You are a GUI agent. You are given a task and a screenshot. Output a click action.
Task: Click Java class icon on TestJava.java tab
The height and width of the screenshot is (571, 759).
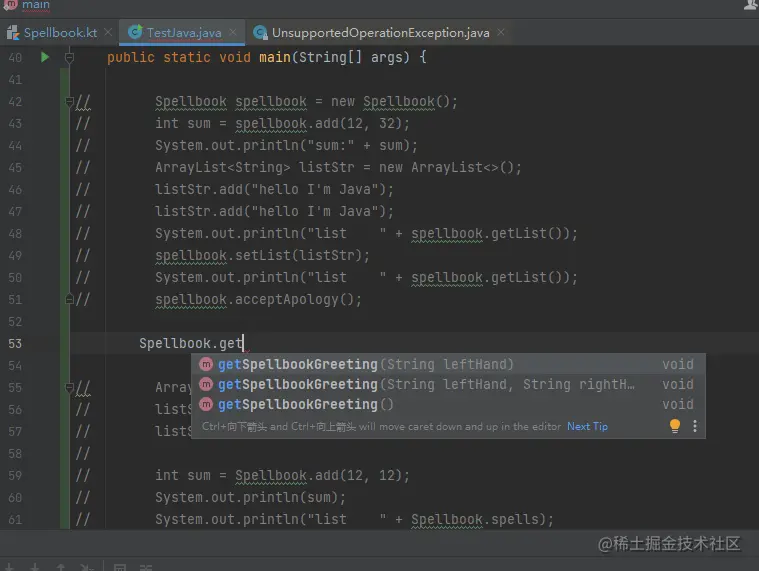[135, 32]
